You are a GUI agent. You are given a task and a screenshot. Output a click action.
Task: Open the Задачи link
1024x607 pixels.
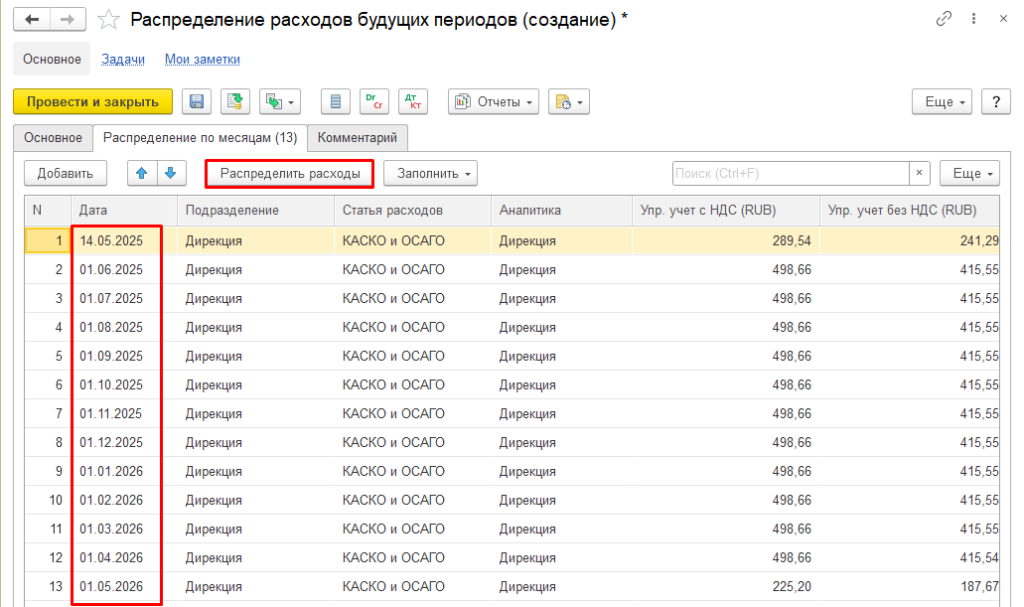[123, 60]
